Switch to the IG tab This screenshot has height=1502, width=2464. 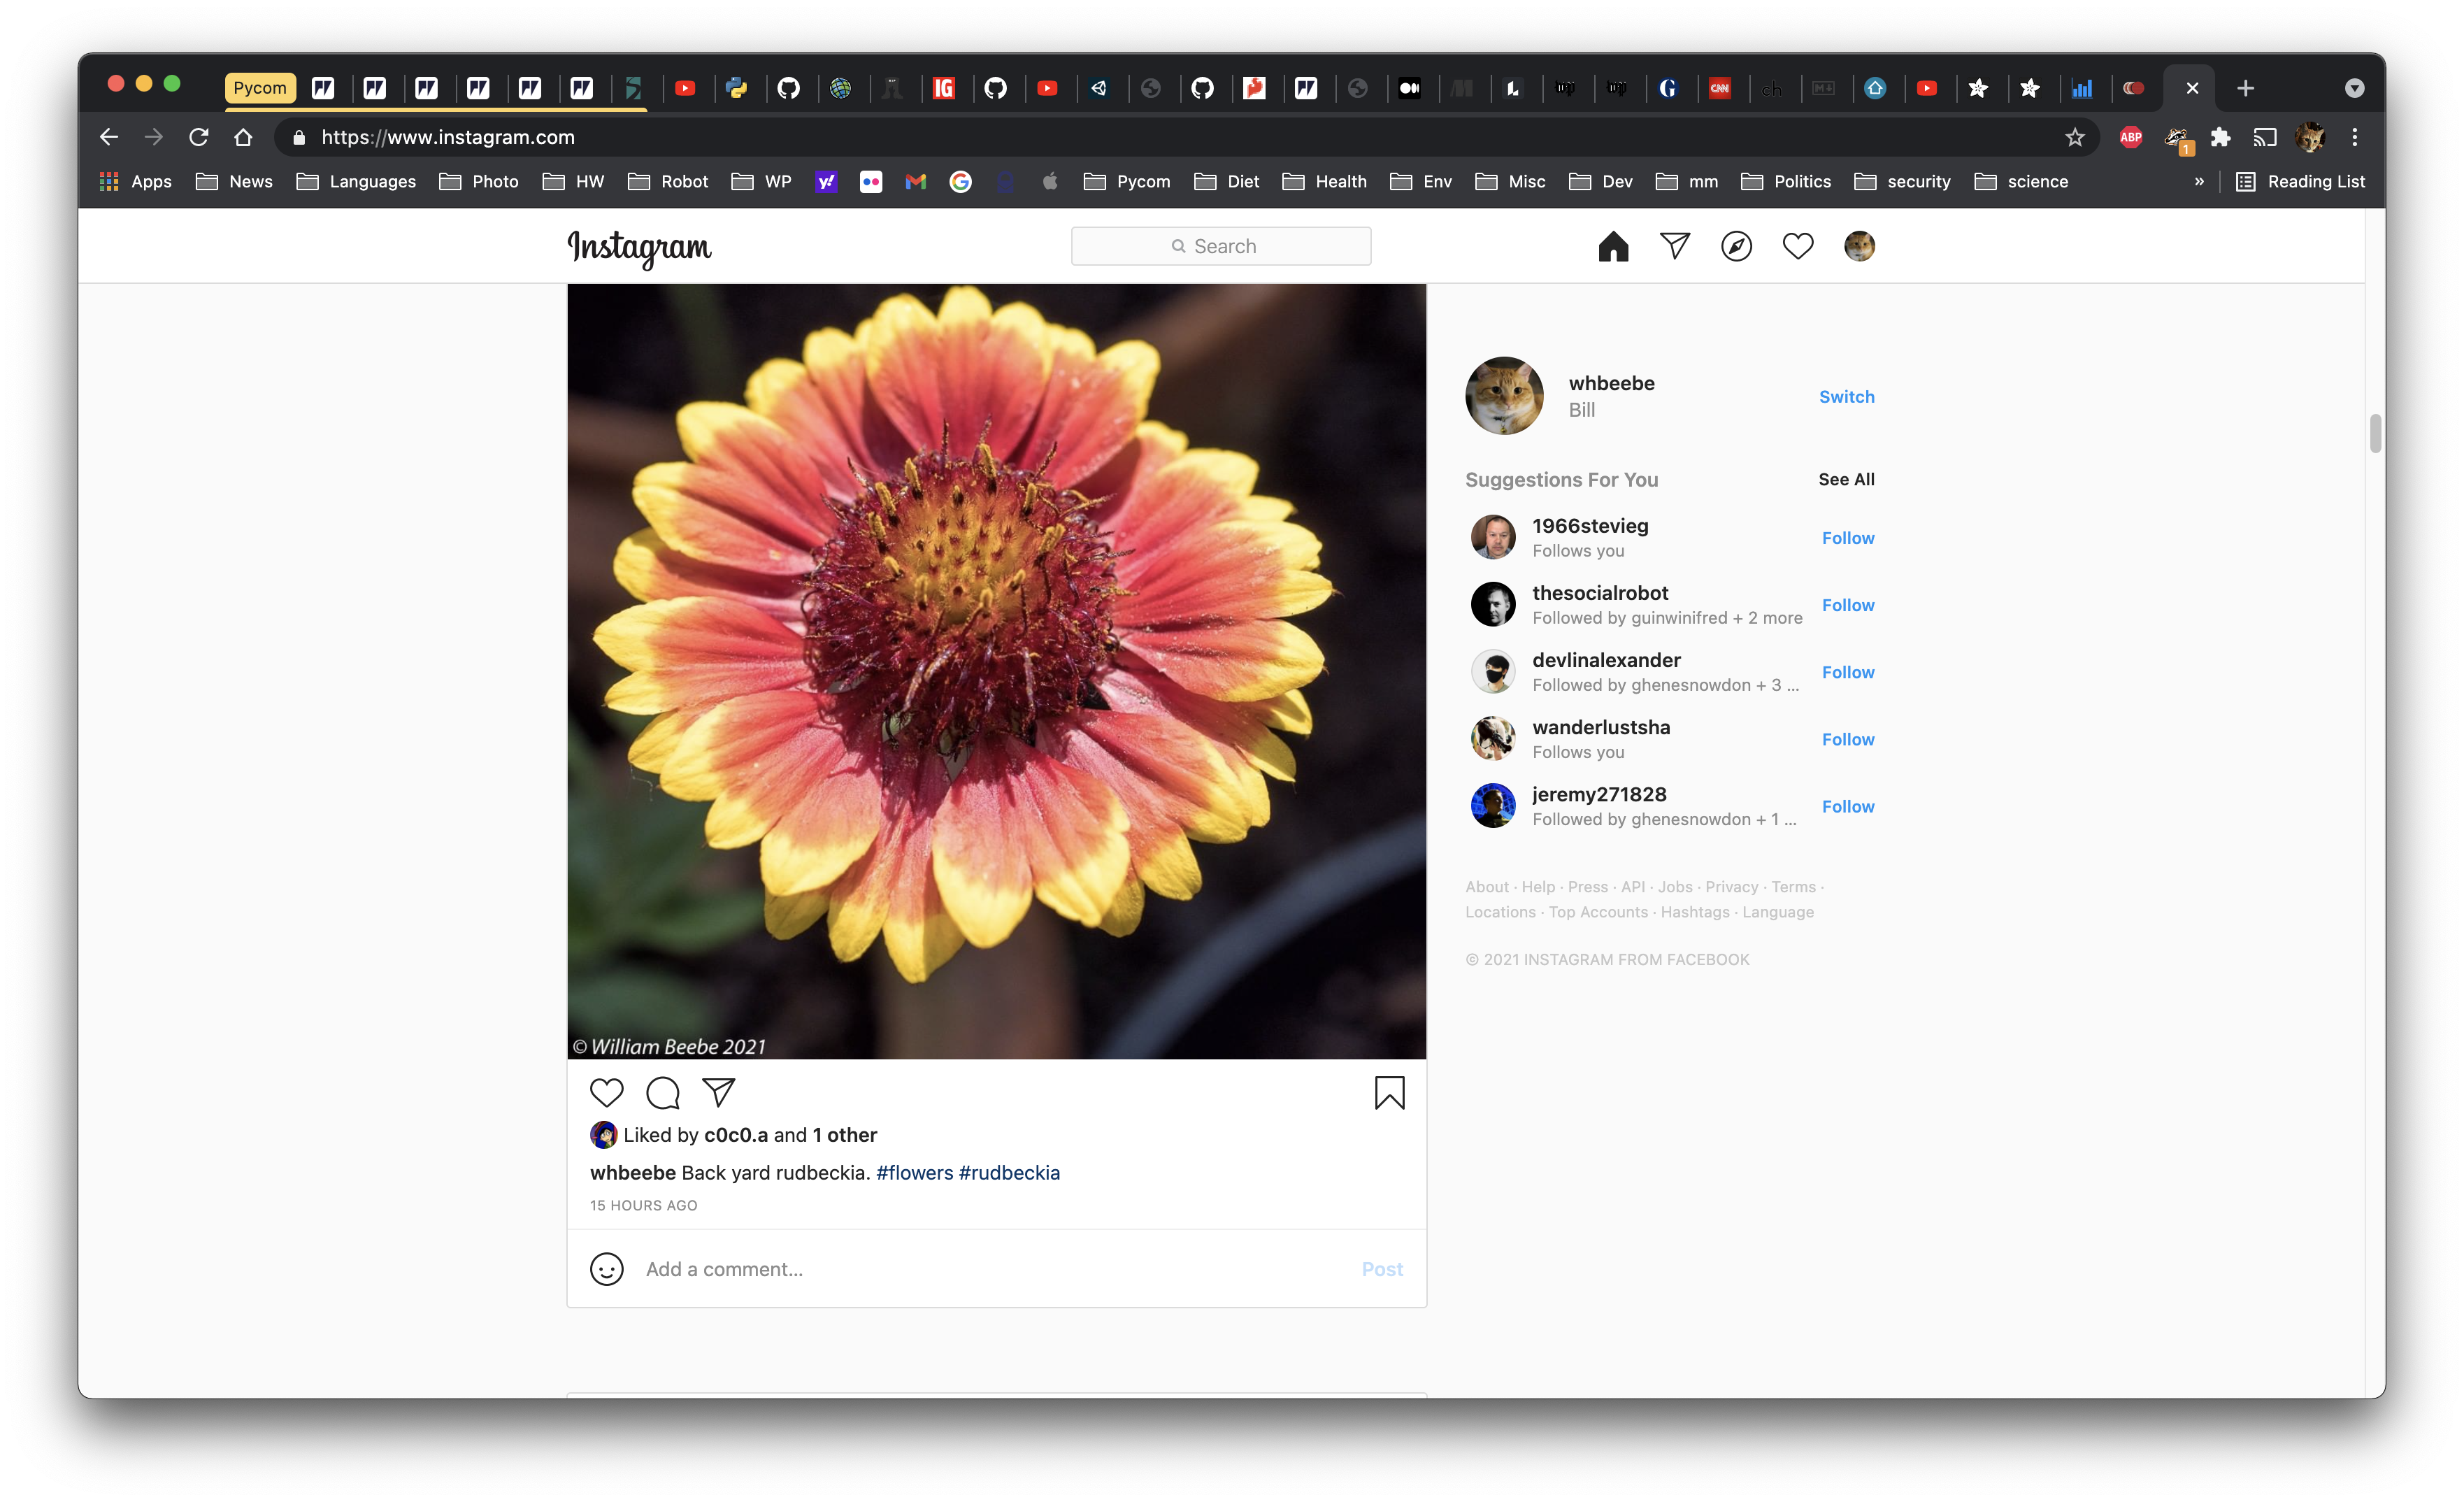tap(943, 88)
